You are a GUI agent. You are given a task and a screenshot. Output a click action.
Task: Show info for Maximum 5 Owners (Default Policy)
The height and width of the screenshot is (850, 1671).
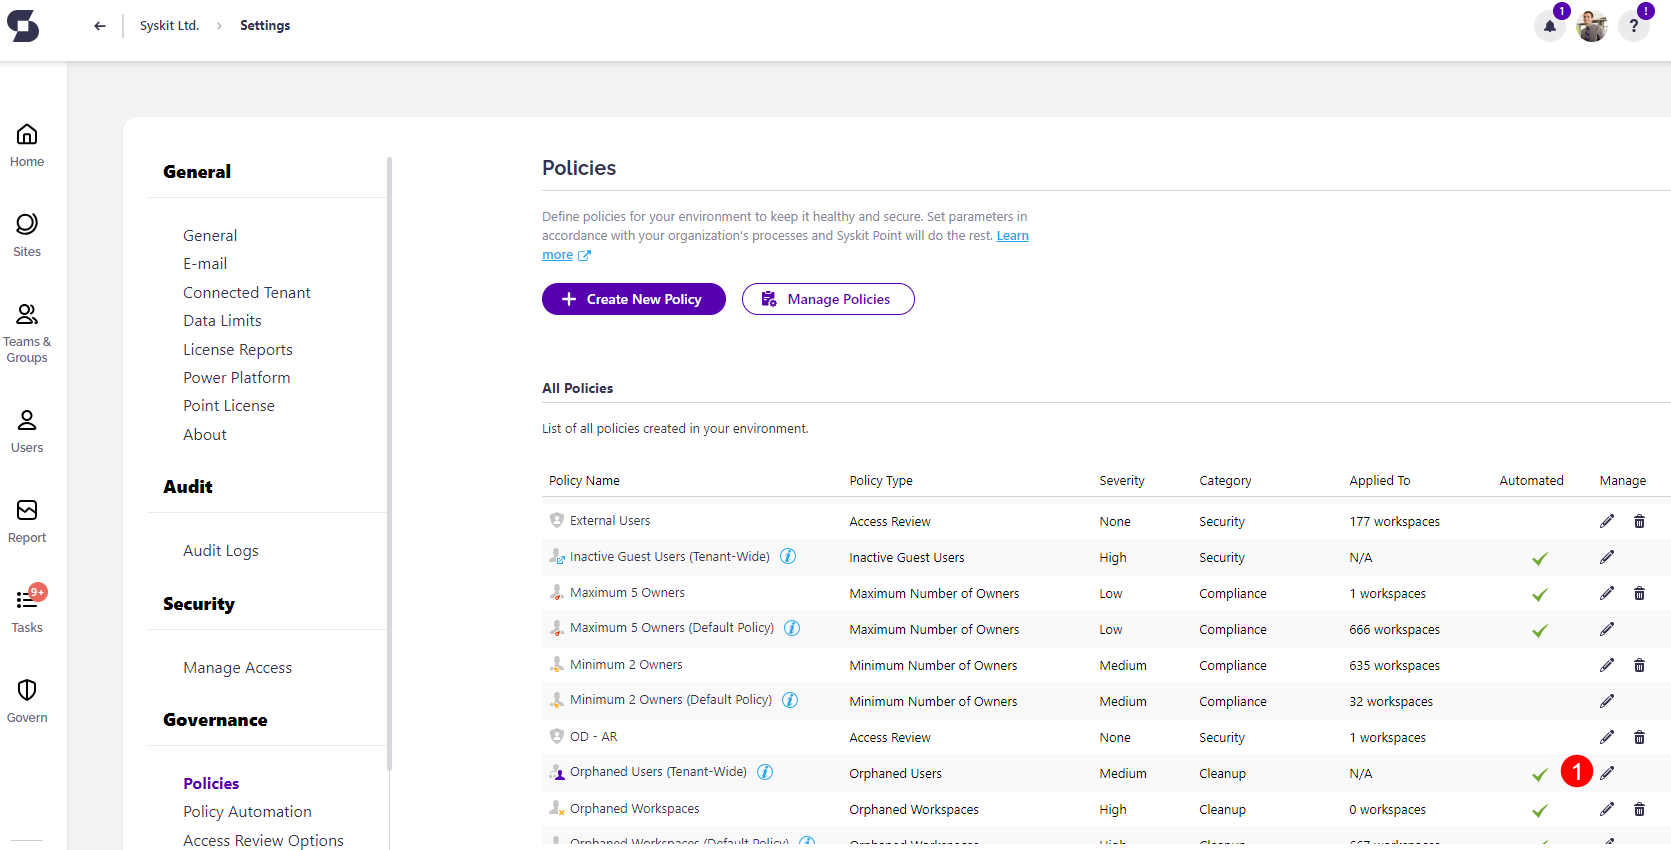pos(792,628)
